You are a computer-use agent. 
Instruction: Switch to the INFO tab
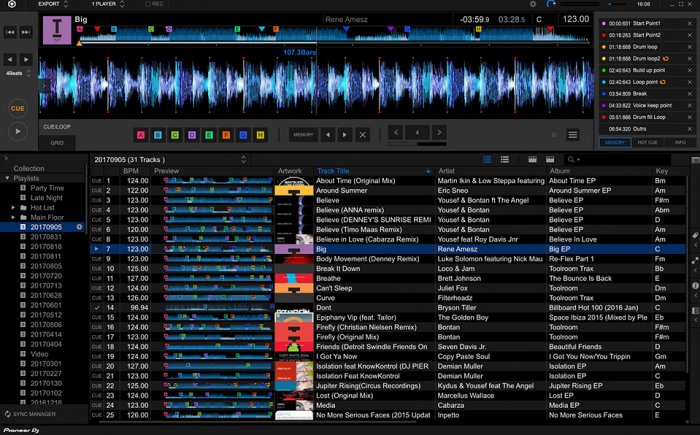(x=680, y=143)
